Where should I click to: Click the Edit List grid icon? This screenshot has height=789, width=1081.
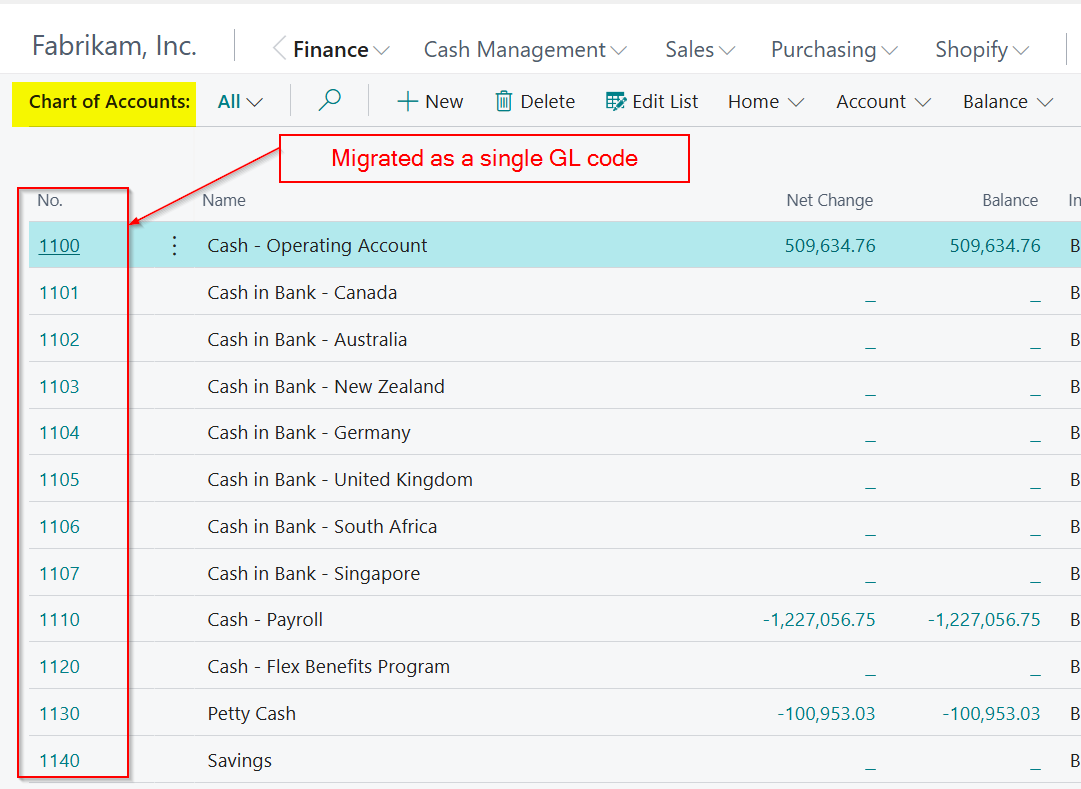coord(616,101)
